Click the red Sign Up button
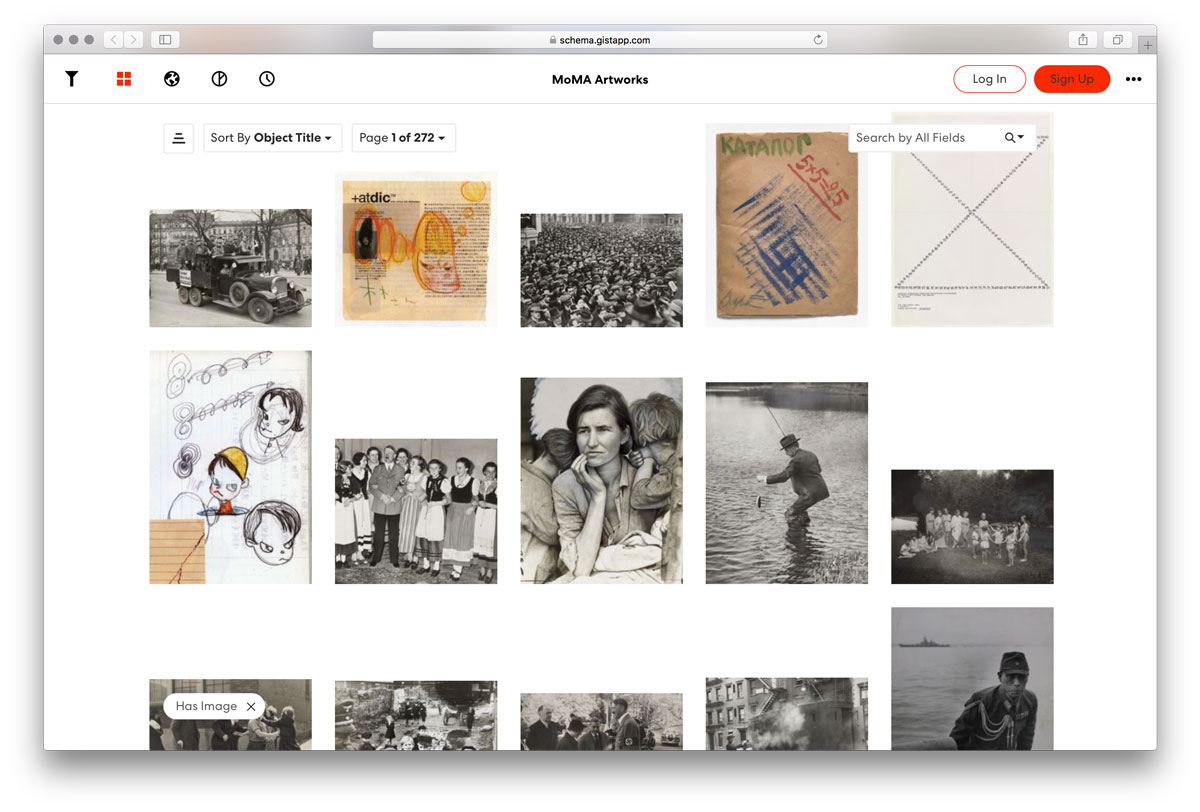The height and width of the screenshot is (812, 1200). click(x=1072, y=79)
